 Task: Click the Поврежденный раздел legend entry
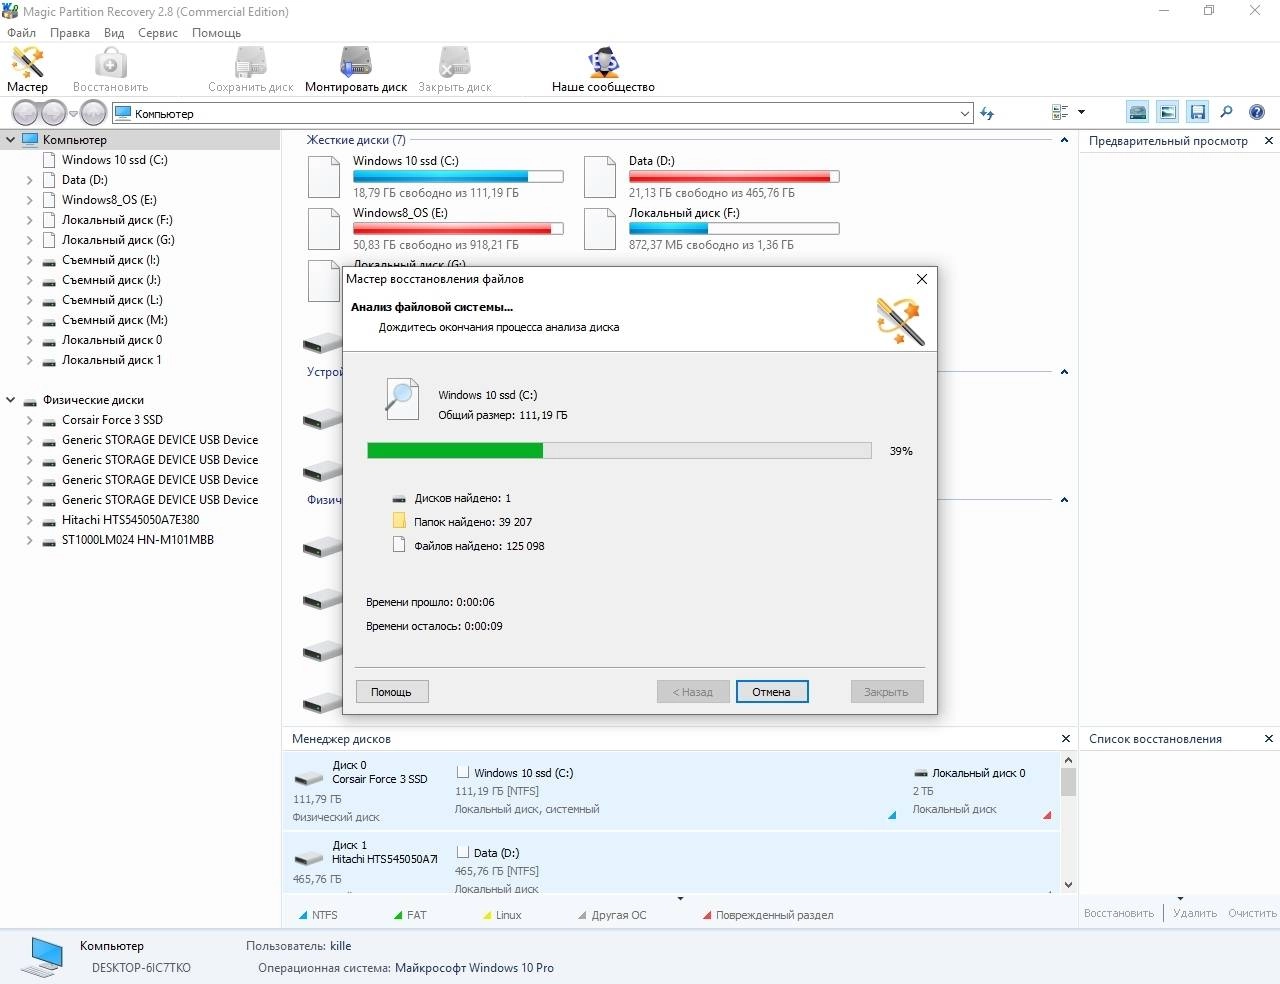click(x=767, y=915)
